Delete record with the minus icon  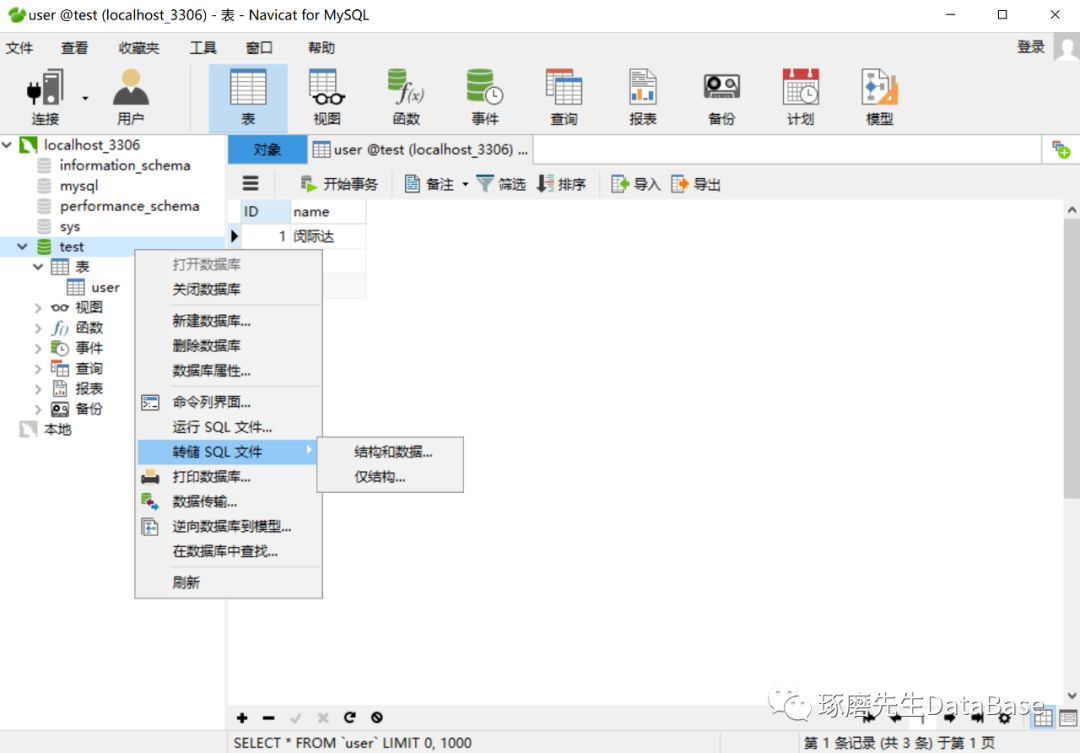(x=269, y=718)
